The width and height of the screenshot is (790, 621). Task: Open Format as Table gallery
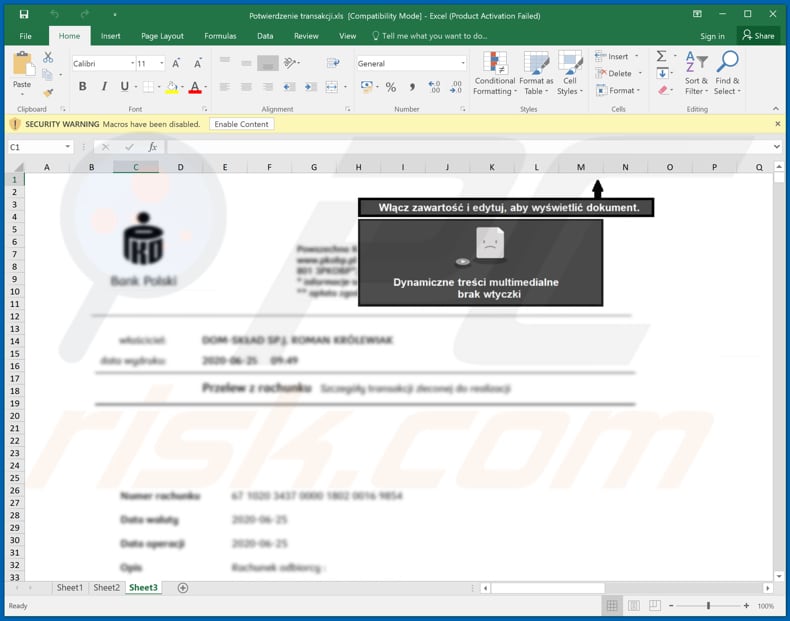point(536,73)
